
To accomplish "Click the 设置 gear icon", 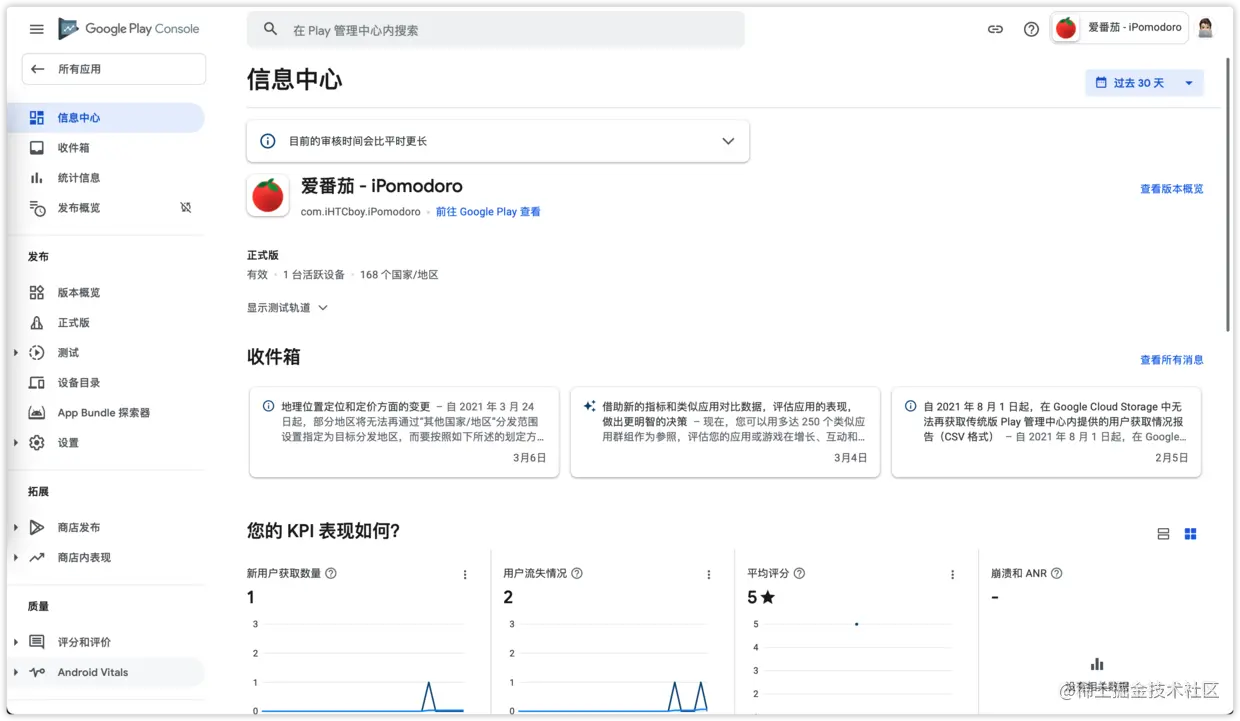I will coord(37,443).
